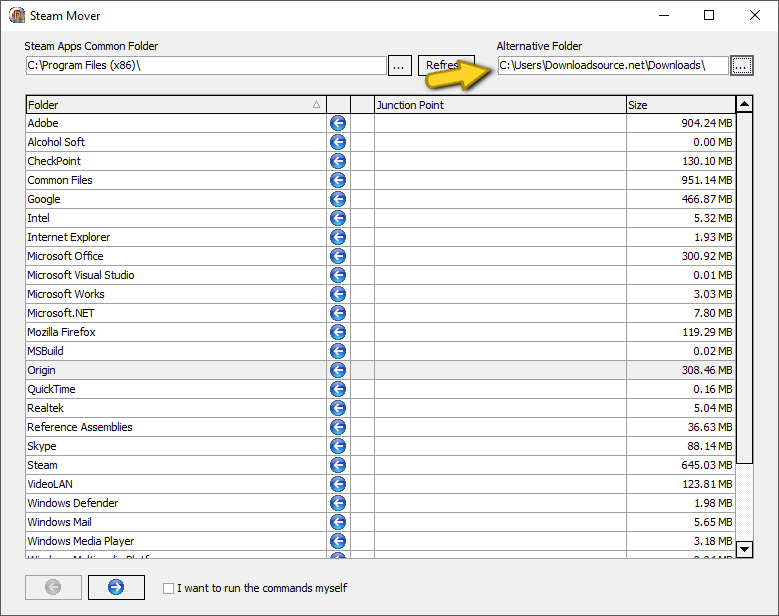Viewport: 779px width, 616px height.
Task: Select the Internet Explorer folder name
Action: (x=69, y=237)
